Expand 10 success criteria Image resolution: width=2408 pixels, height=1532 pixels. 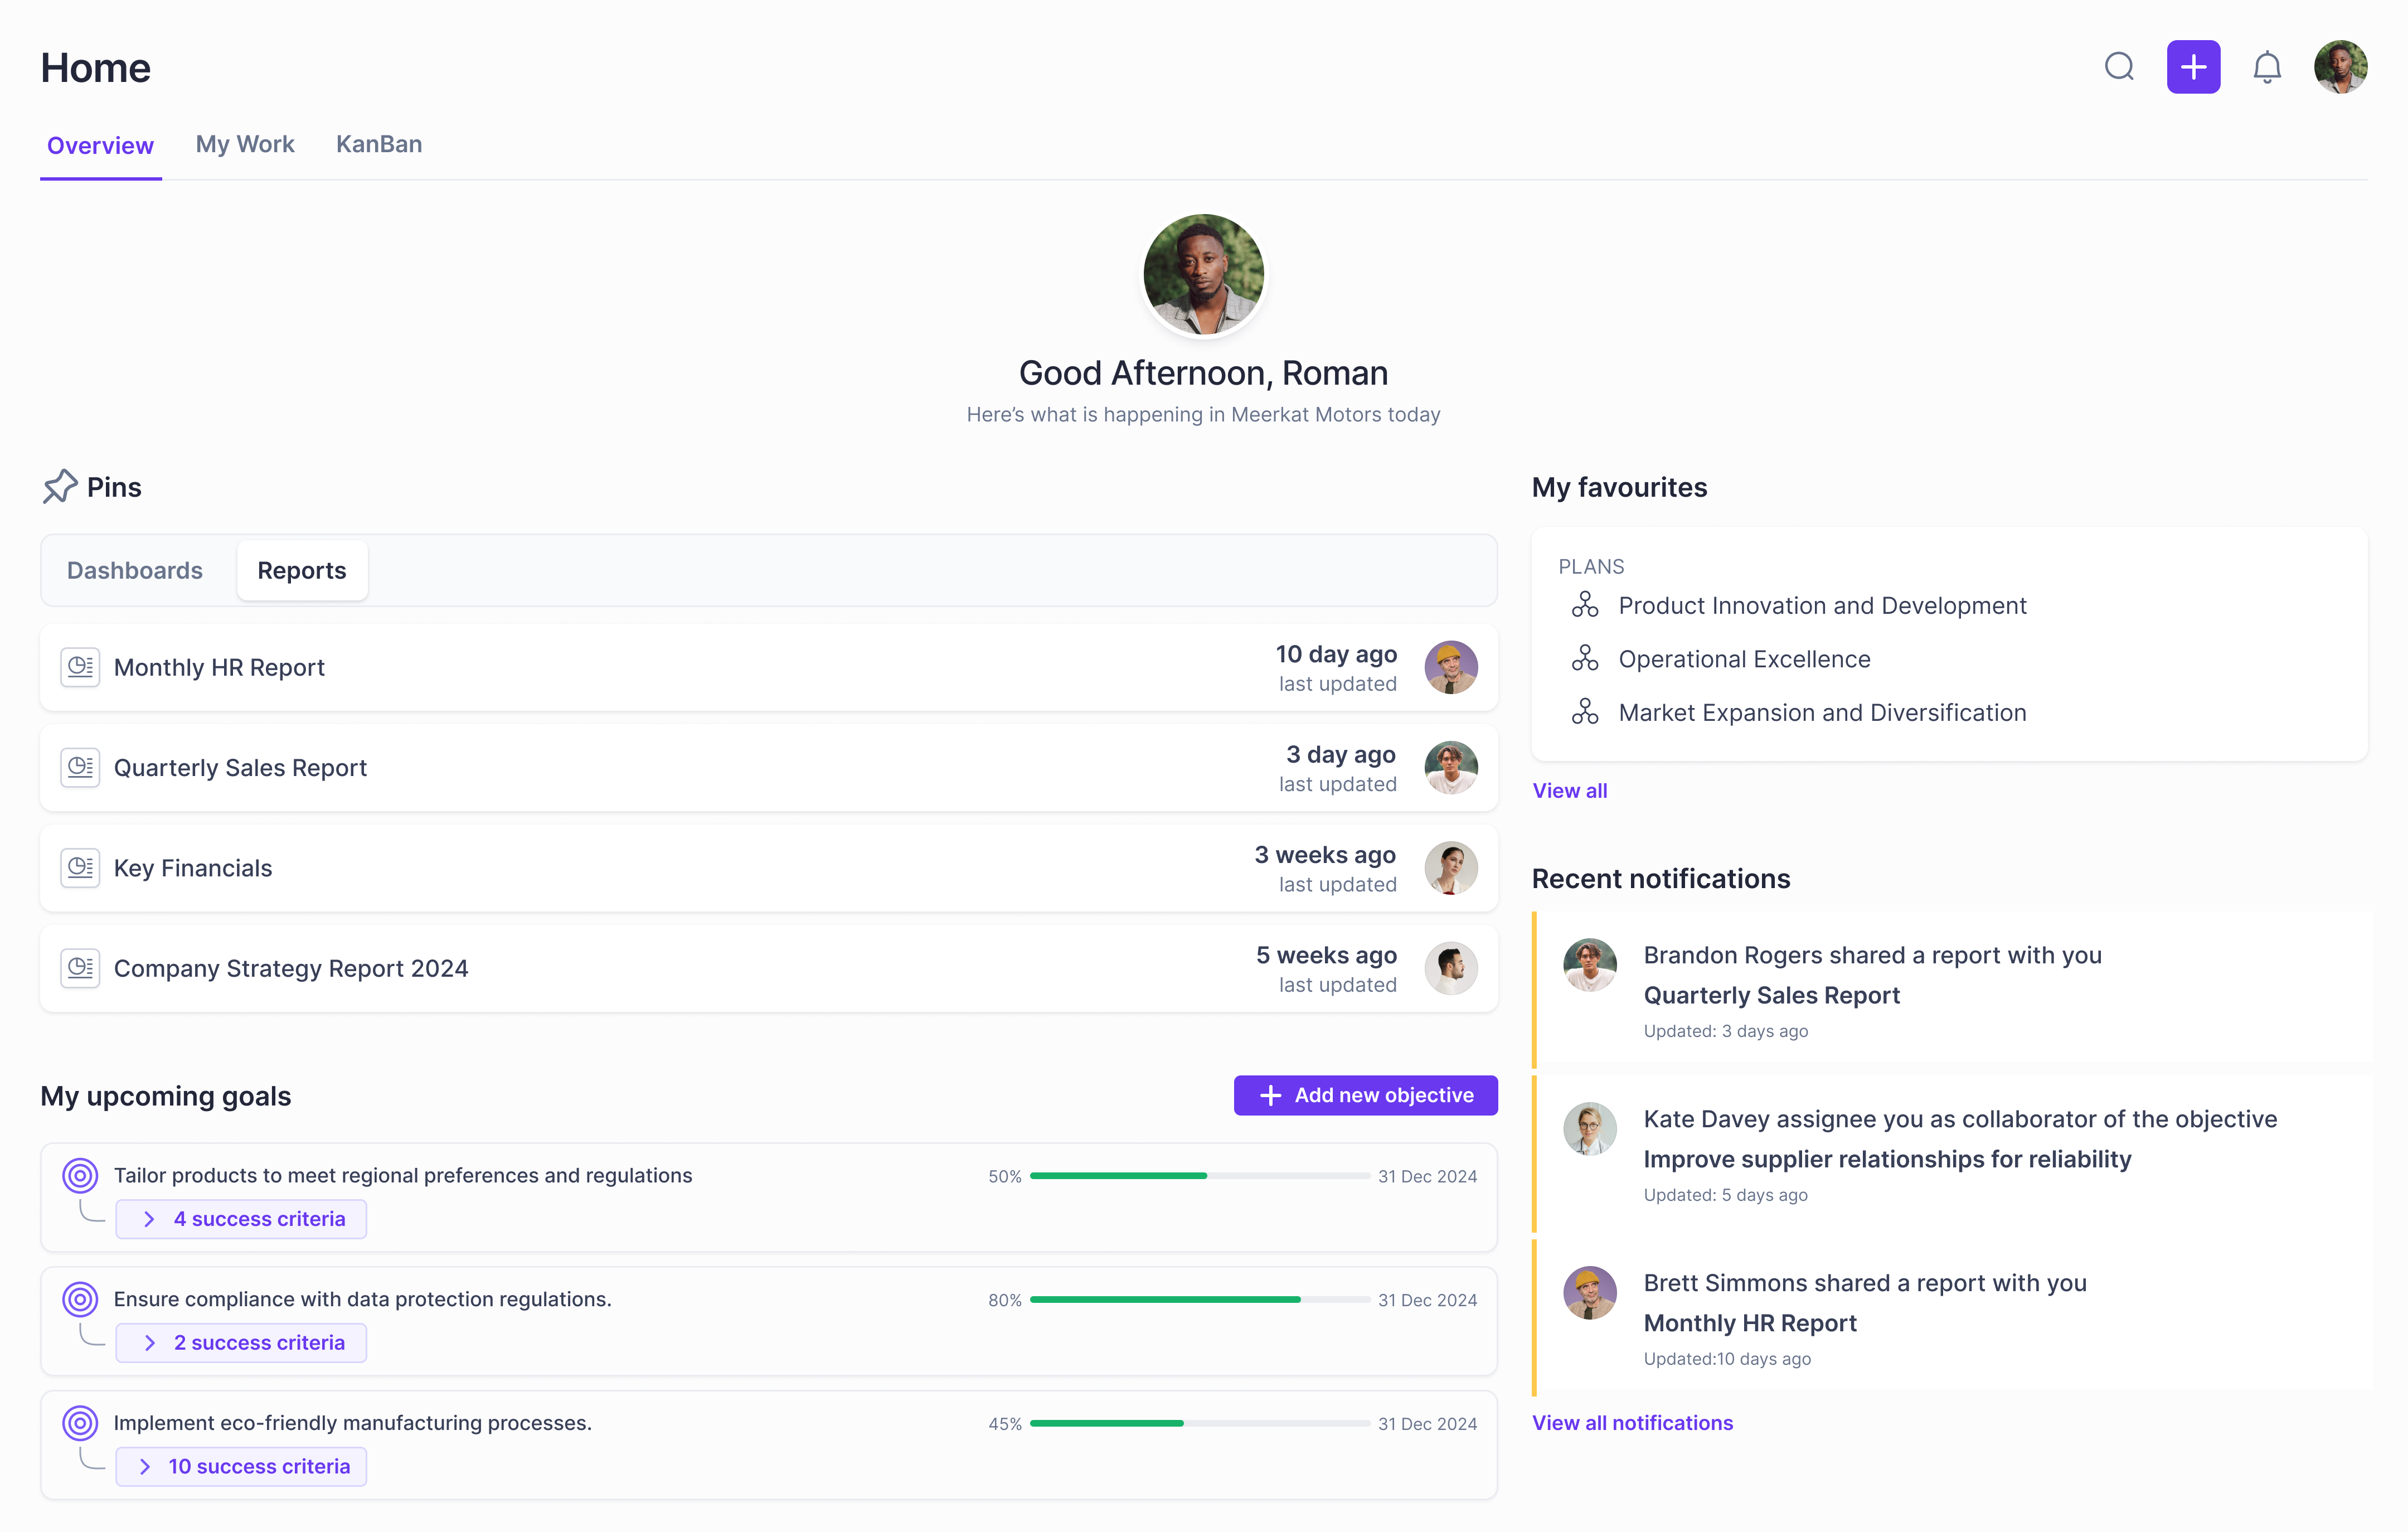point(241,1466)
